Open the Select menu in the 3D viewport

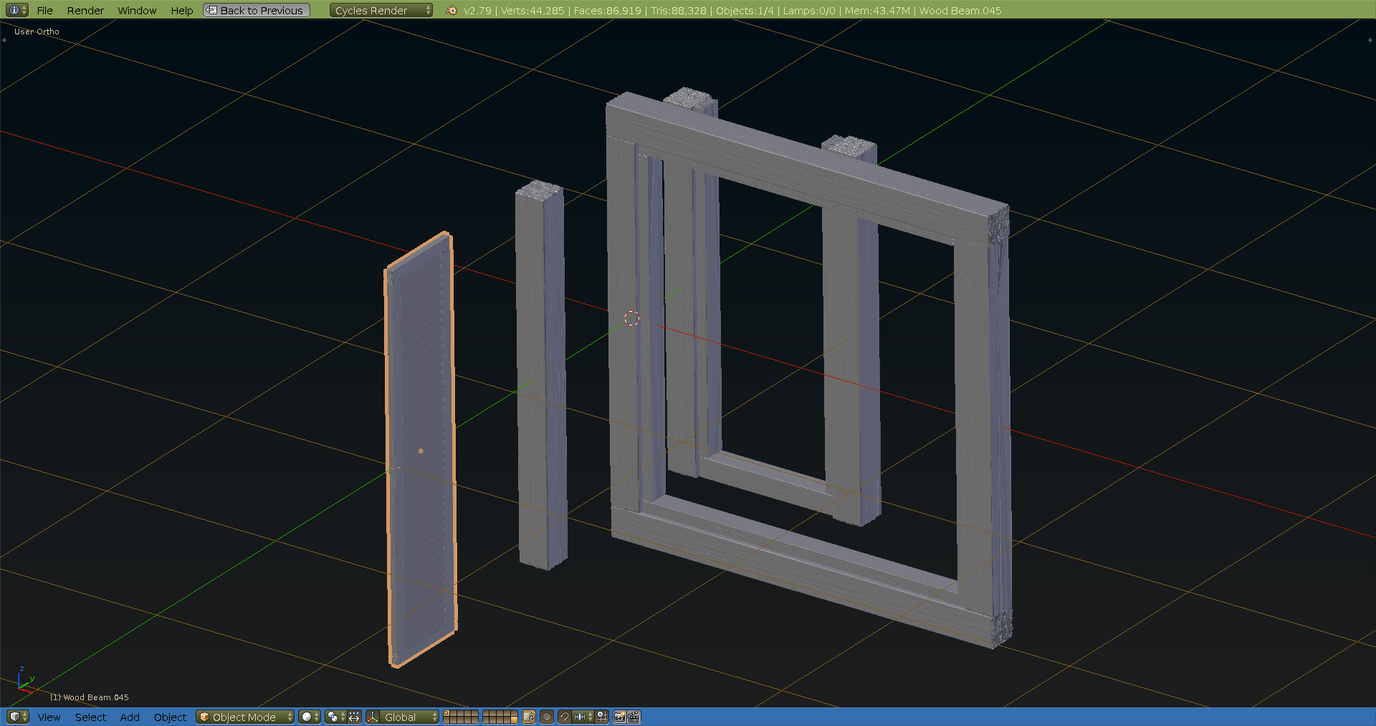tap(90, 717)
